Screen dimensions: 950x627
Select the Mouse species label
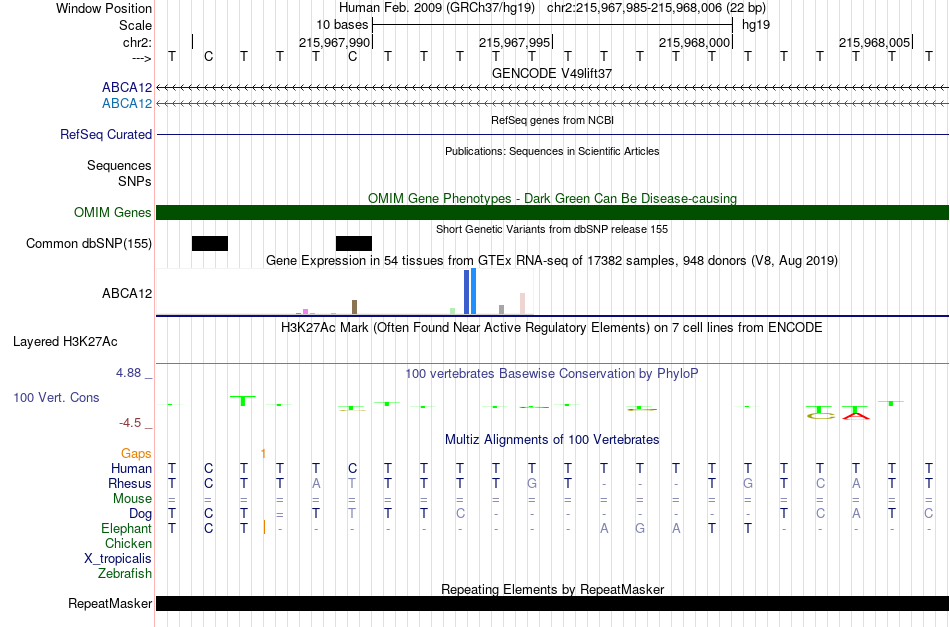[x=132, y=499]
